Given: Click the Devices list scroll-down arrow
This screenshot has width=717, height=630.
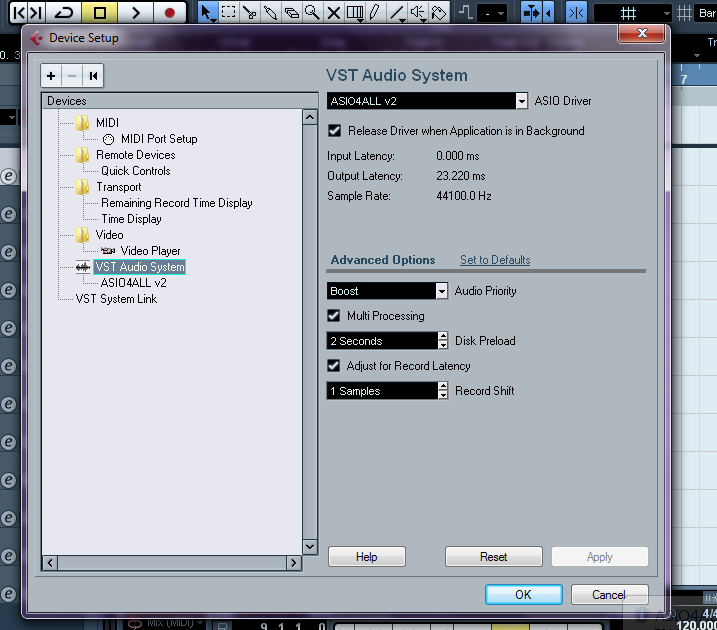Looking at the screenshot, I should tap(310, 546).
